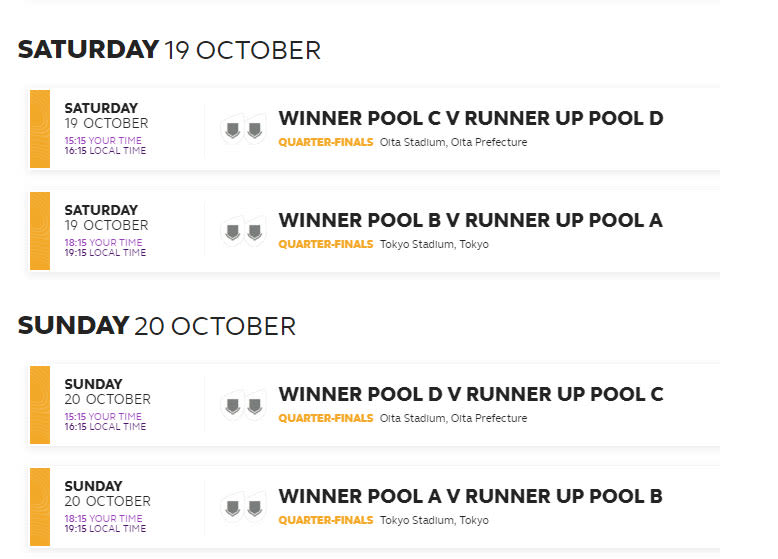Click left shield icon for Winner Pool D

pos(233,406)
